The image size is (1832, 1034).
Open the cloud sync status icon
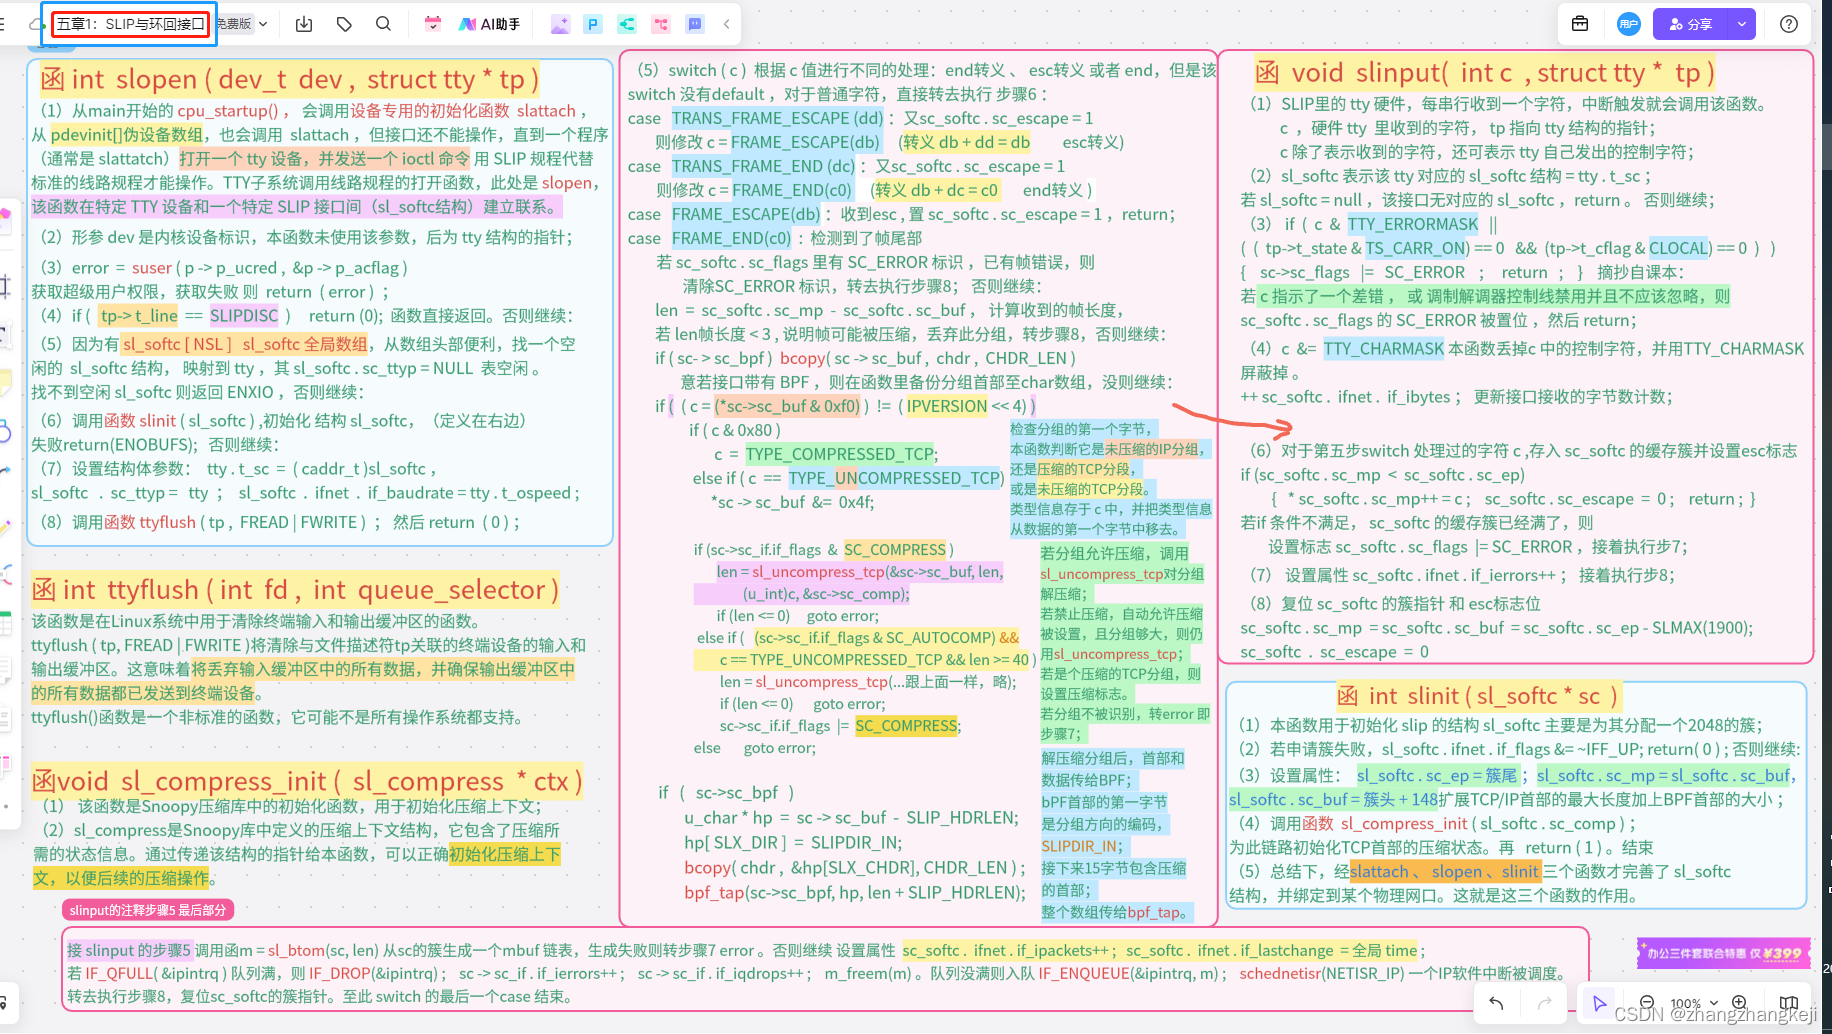(37, 24)
